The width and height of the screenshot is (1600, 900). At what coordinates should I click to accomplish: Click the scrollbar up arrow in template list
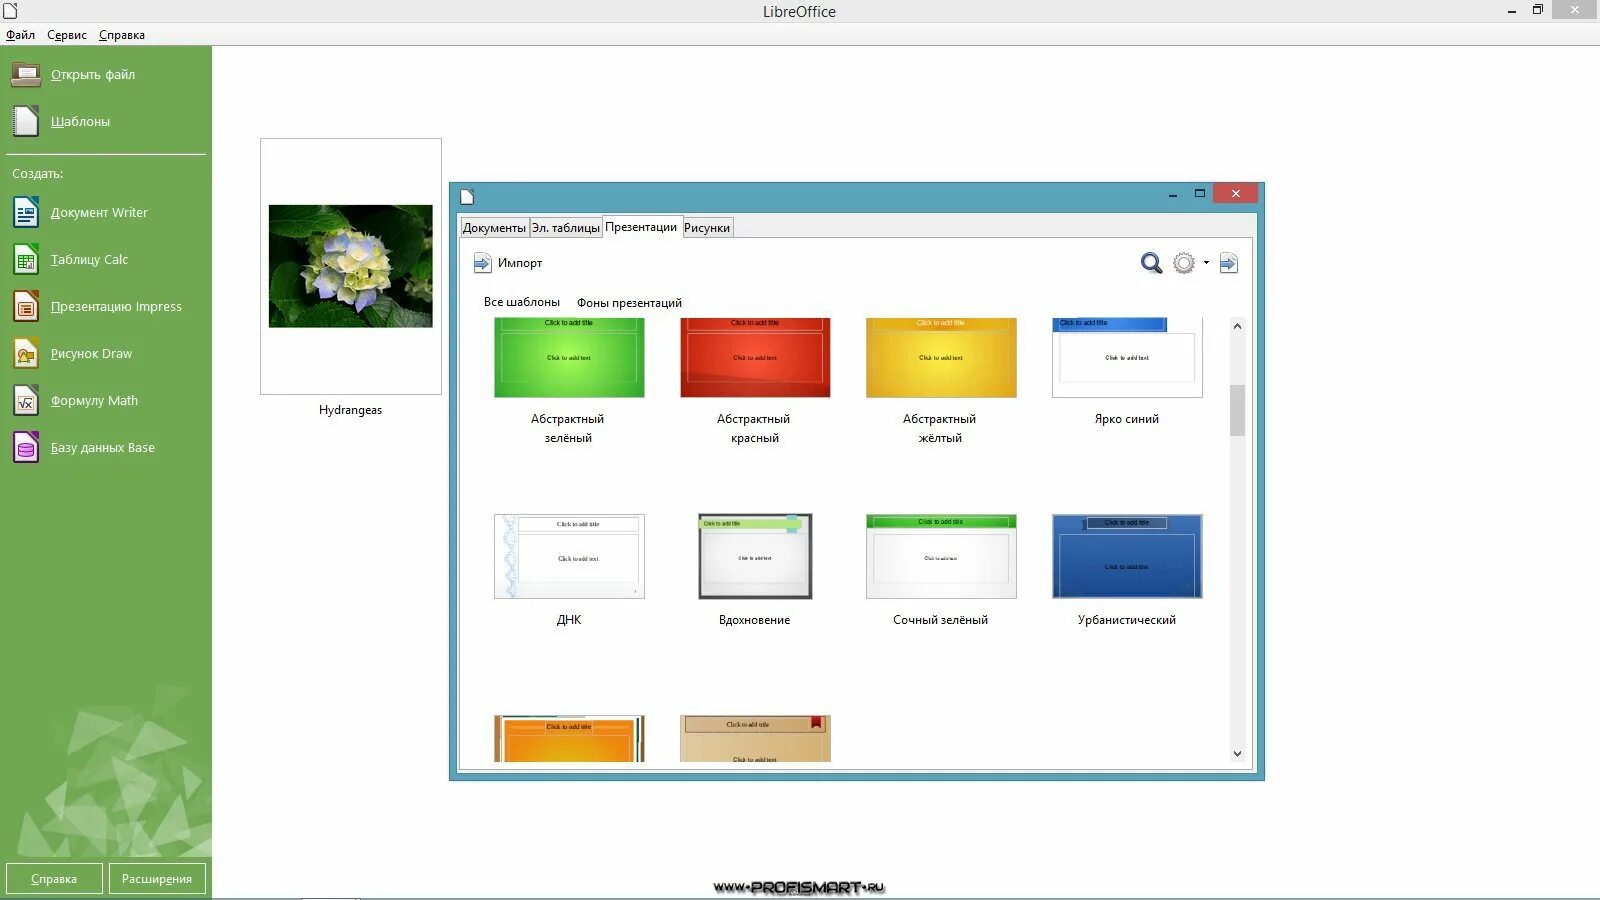click(x=1237, y=326)
